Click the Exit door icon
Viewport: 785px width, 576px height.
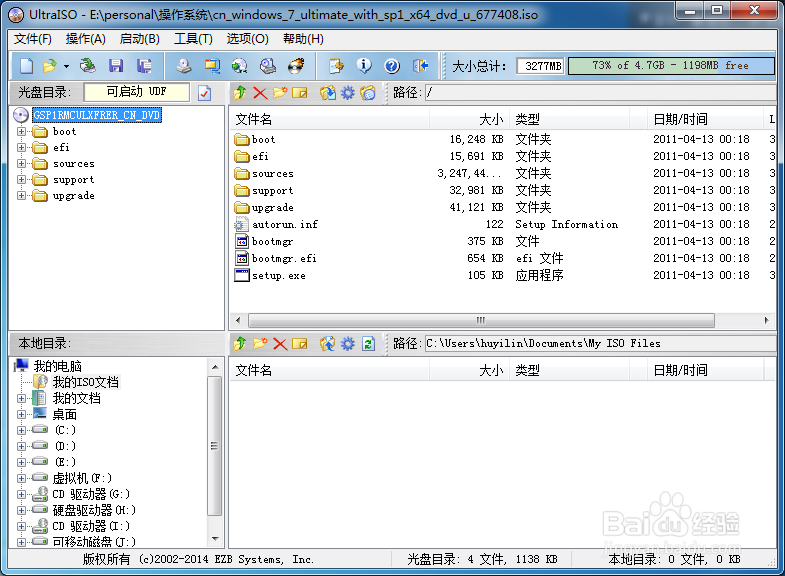click(x=421, y=66)
